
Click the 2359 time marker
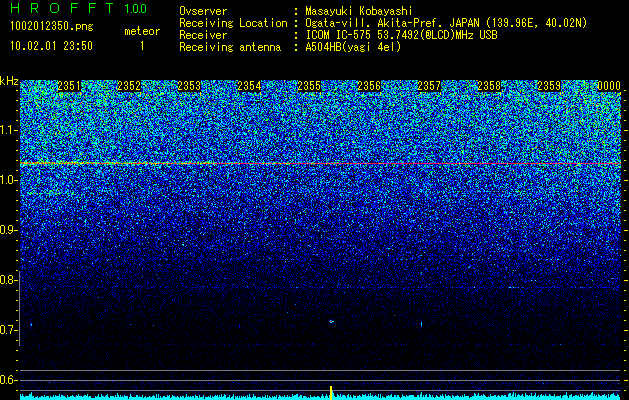549,86
